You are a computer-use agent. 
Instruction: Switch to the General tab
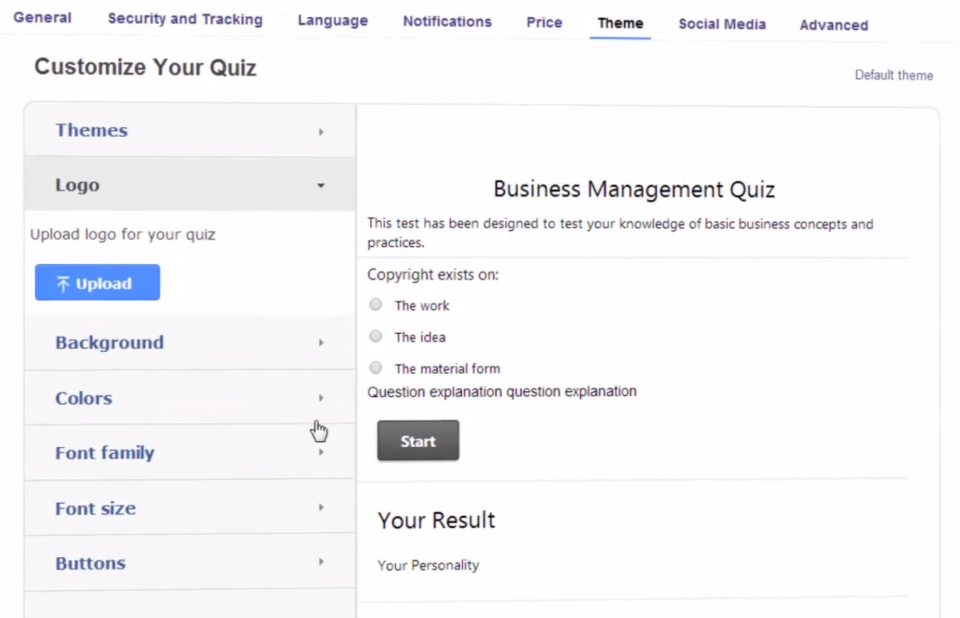(x=42, y=17)
